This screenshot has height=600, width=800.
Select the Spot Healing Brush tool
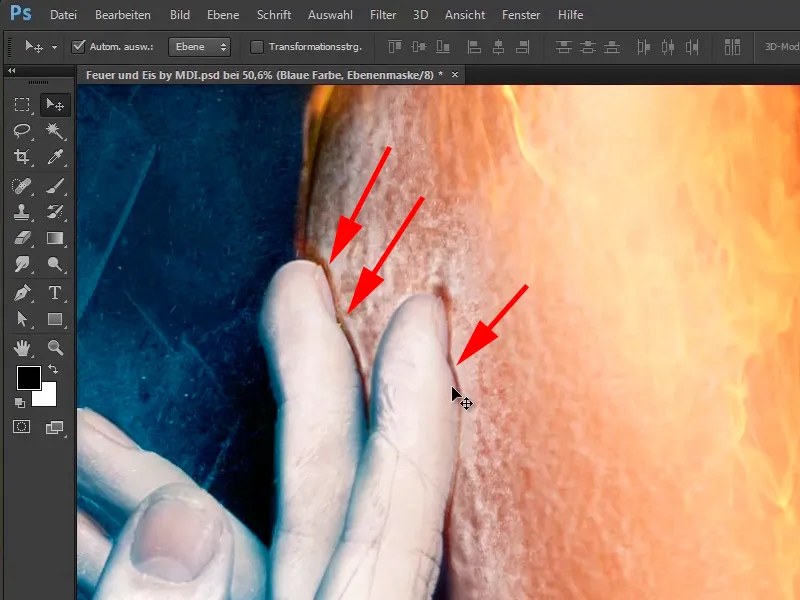pyautogui.click(x=21, y=186)
